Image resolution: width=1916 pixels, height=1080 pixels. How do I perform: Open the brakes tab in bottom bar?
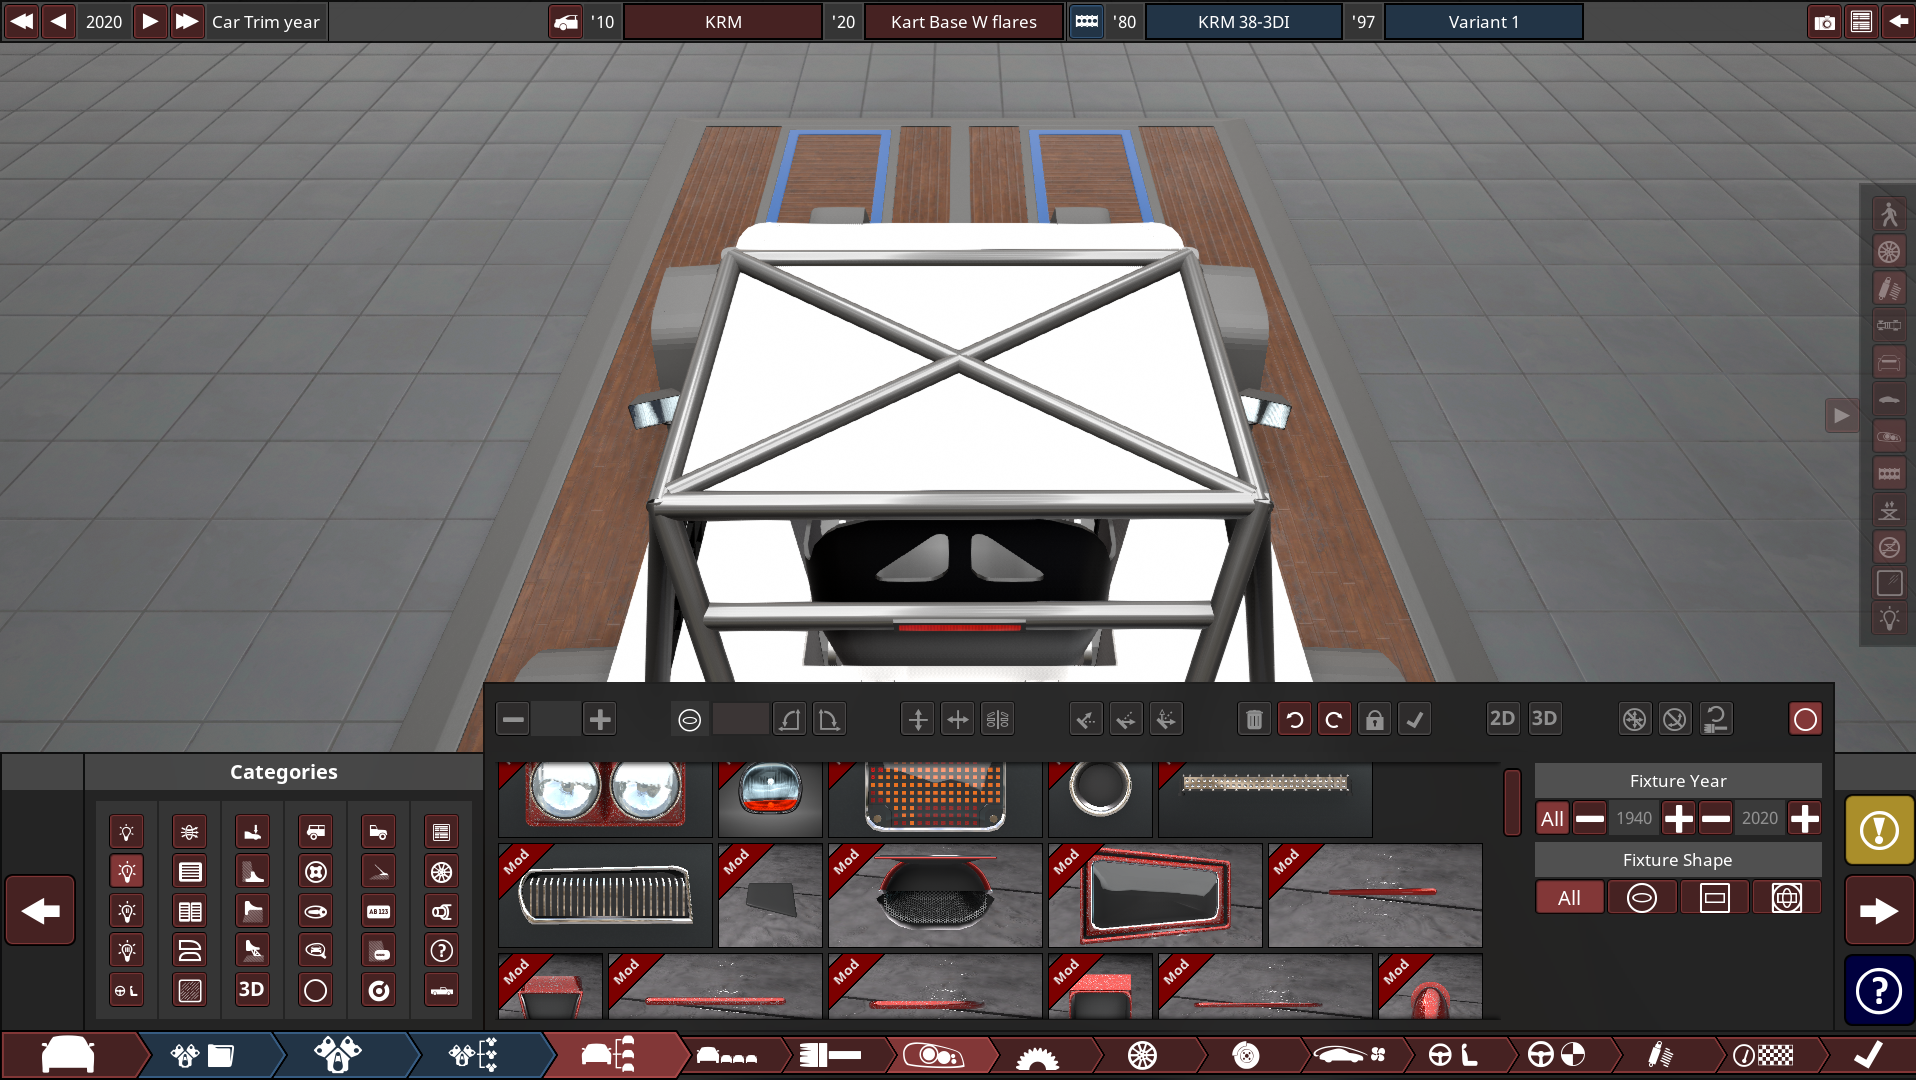(1246, 1055)
